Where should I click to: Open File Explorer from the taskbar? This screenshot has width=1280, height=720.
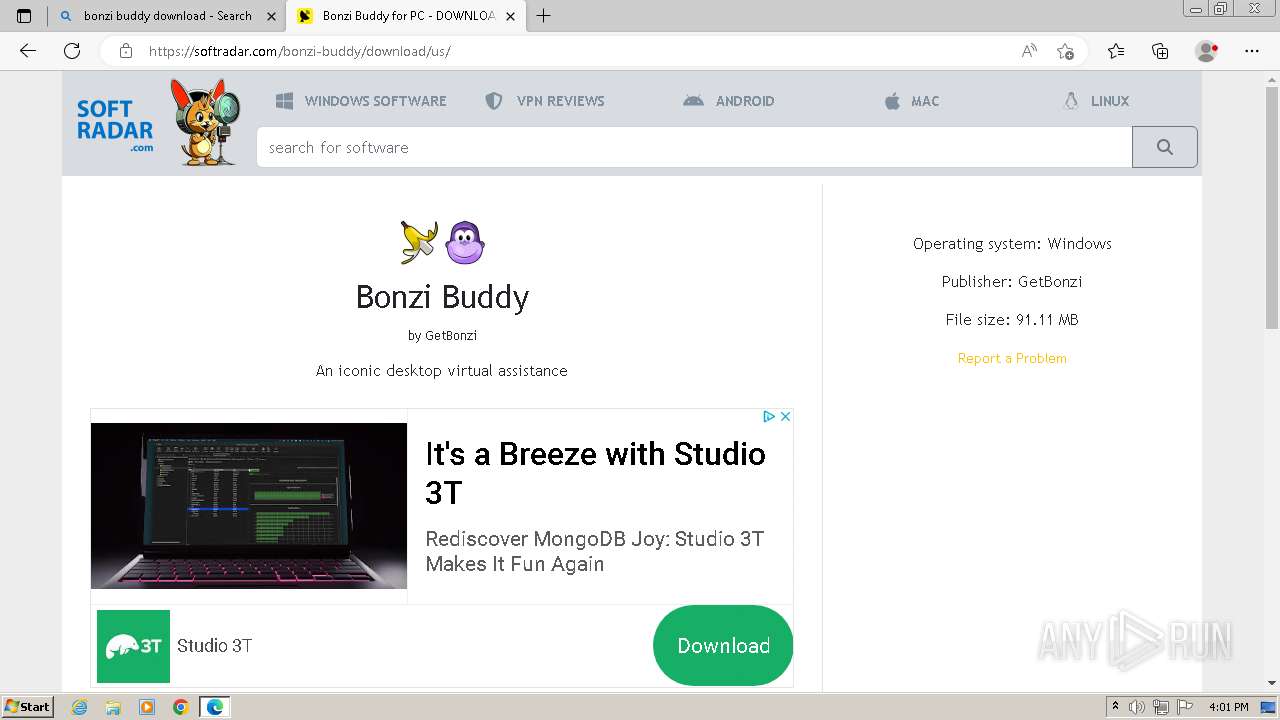pyautogui.click(x=113, y=707)
